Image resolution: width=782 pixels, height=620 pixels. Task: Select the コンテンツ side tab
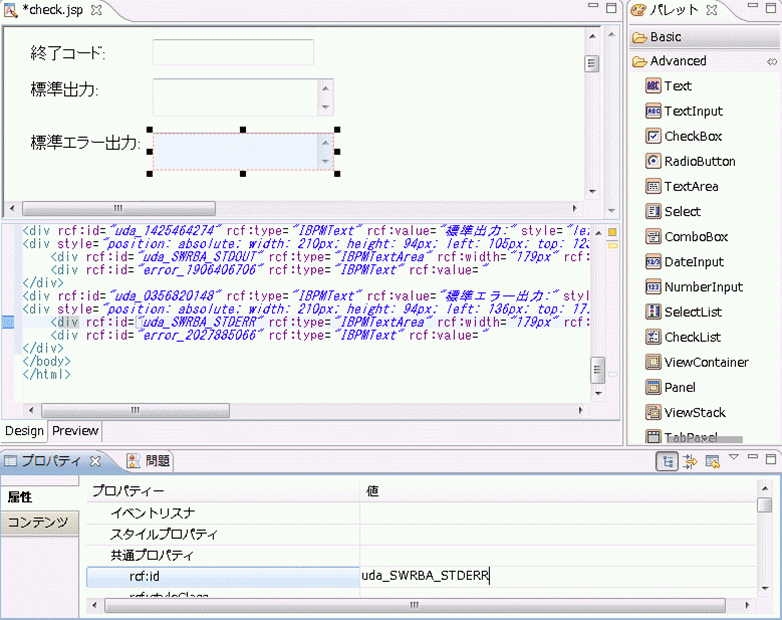pos(38,522)
